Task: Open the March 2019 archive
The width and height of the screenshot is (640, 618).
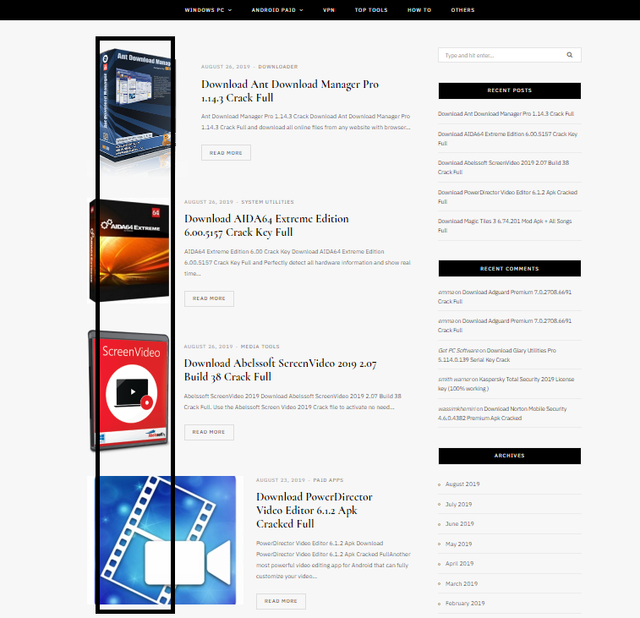Action: pos(461,583)
